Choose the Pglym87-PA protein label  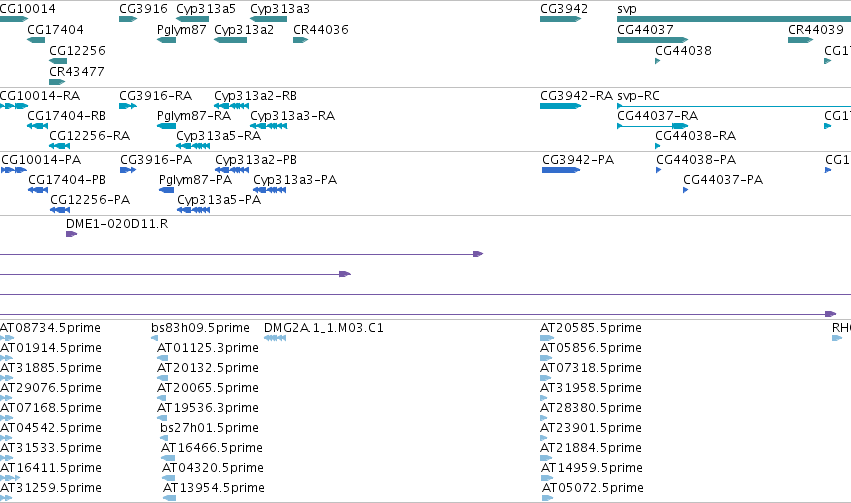coord(195,180)
